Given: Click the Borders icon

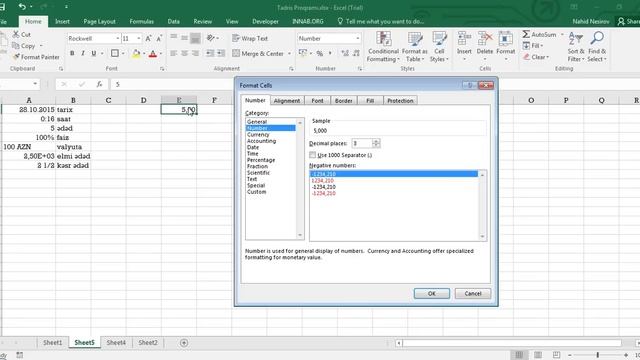Looking at the screenshot, I should [x=115, y=53].
